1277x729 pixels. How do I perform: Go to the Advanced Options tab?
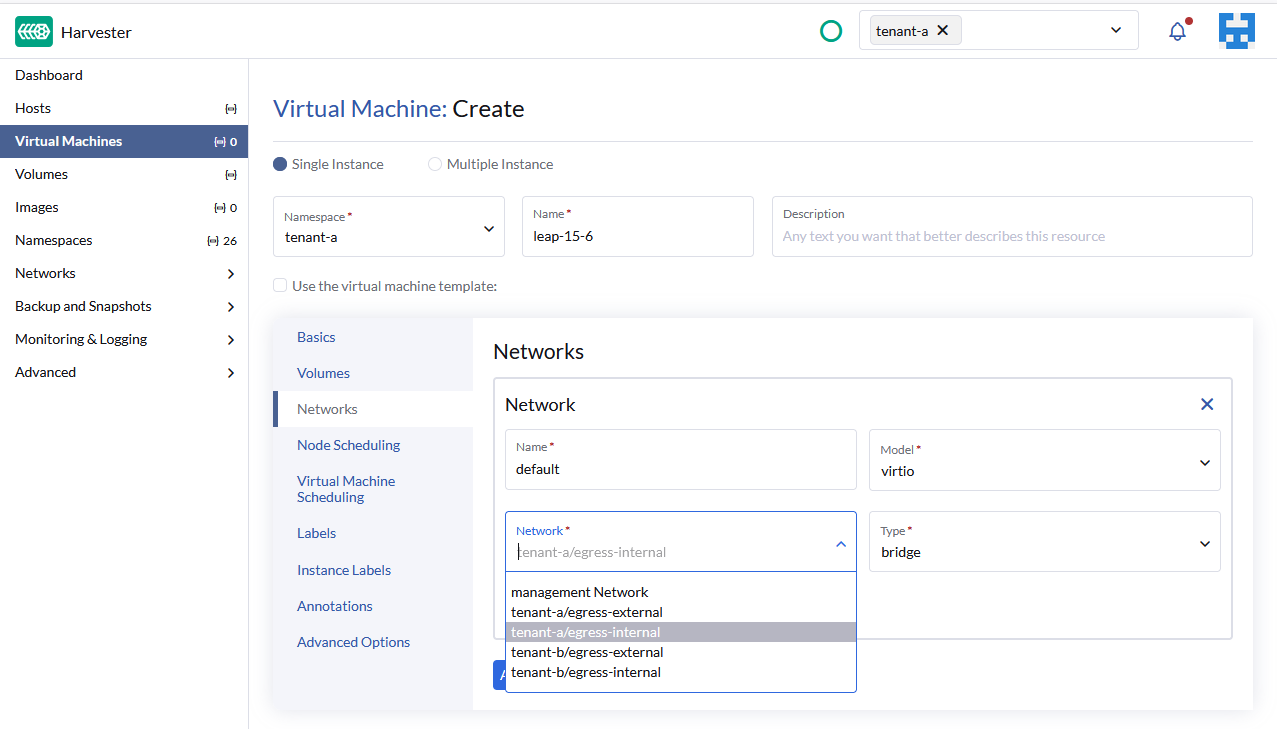coord(353,641)
